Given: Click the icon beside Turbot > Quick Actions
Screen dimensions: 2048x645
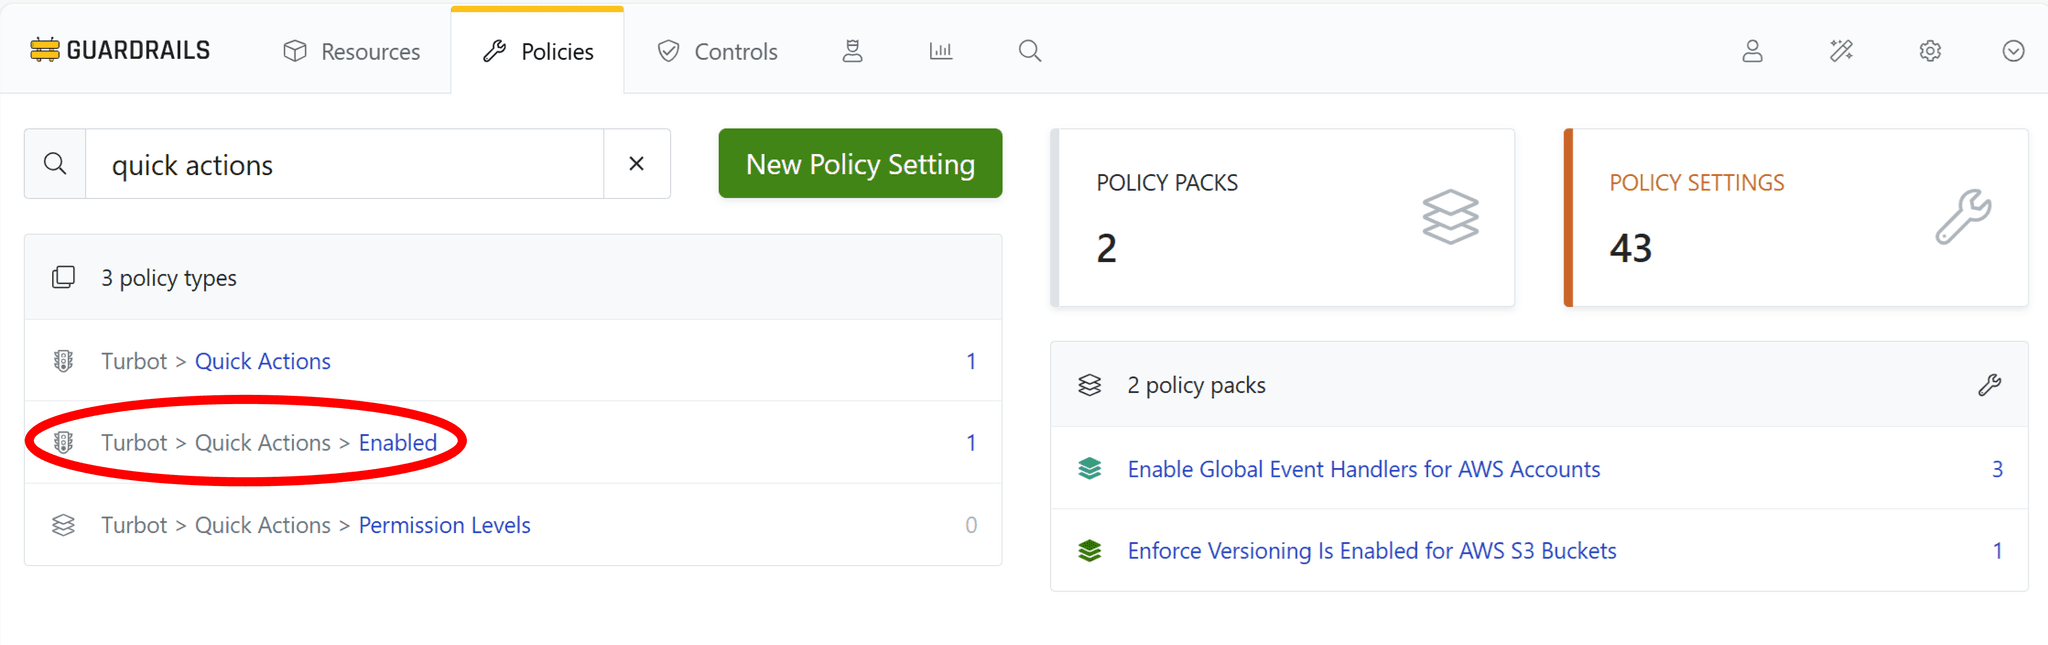Looking at the screenshot, I should [x=63, y=361].
